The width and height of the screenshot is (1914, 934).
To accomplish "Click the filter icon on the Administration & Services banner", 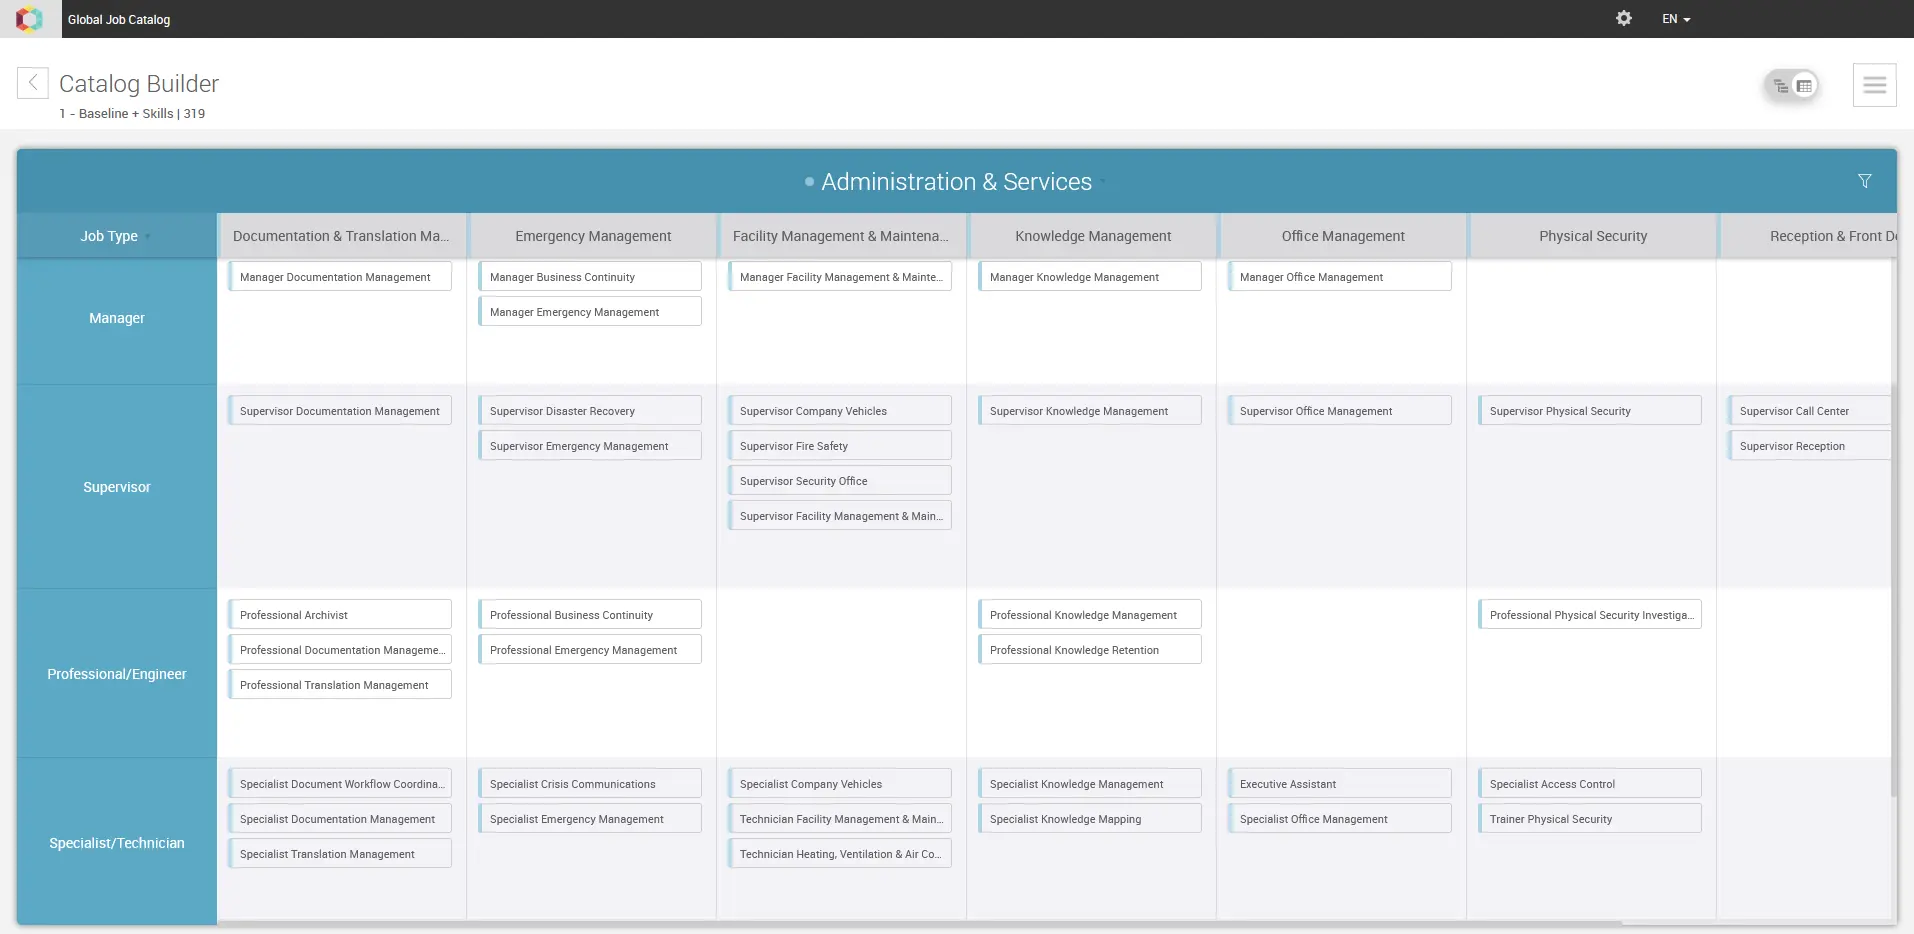I will [x=1864, y=181].
